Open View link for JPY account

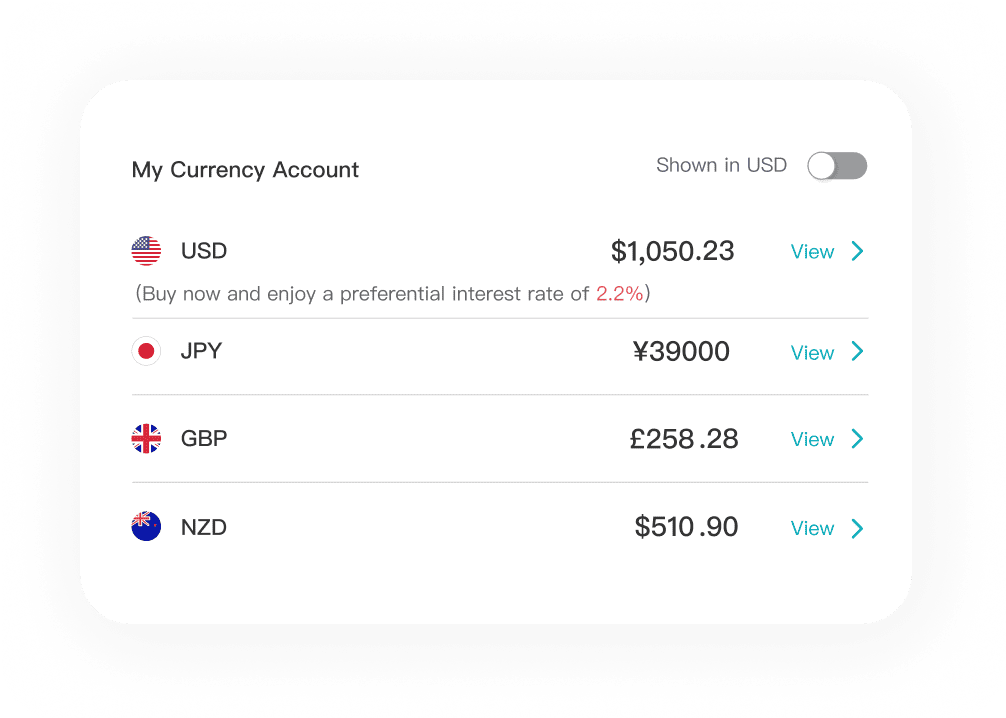[x=812, y=353]
